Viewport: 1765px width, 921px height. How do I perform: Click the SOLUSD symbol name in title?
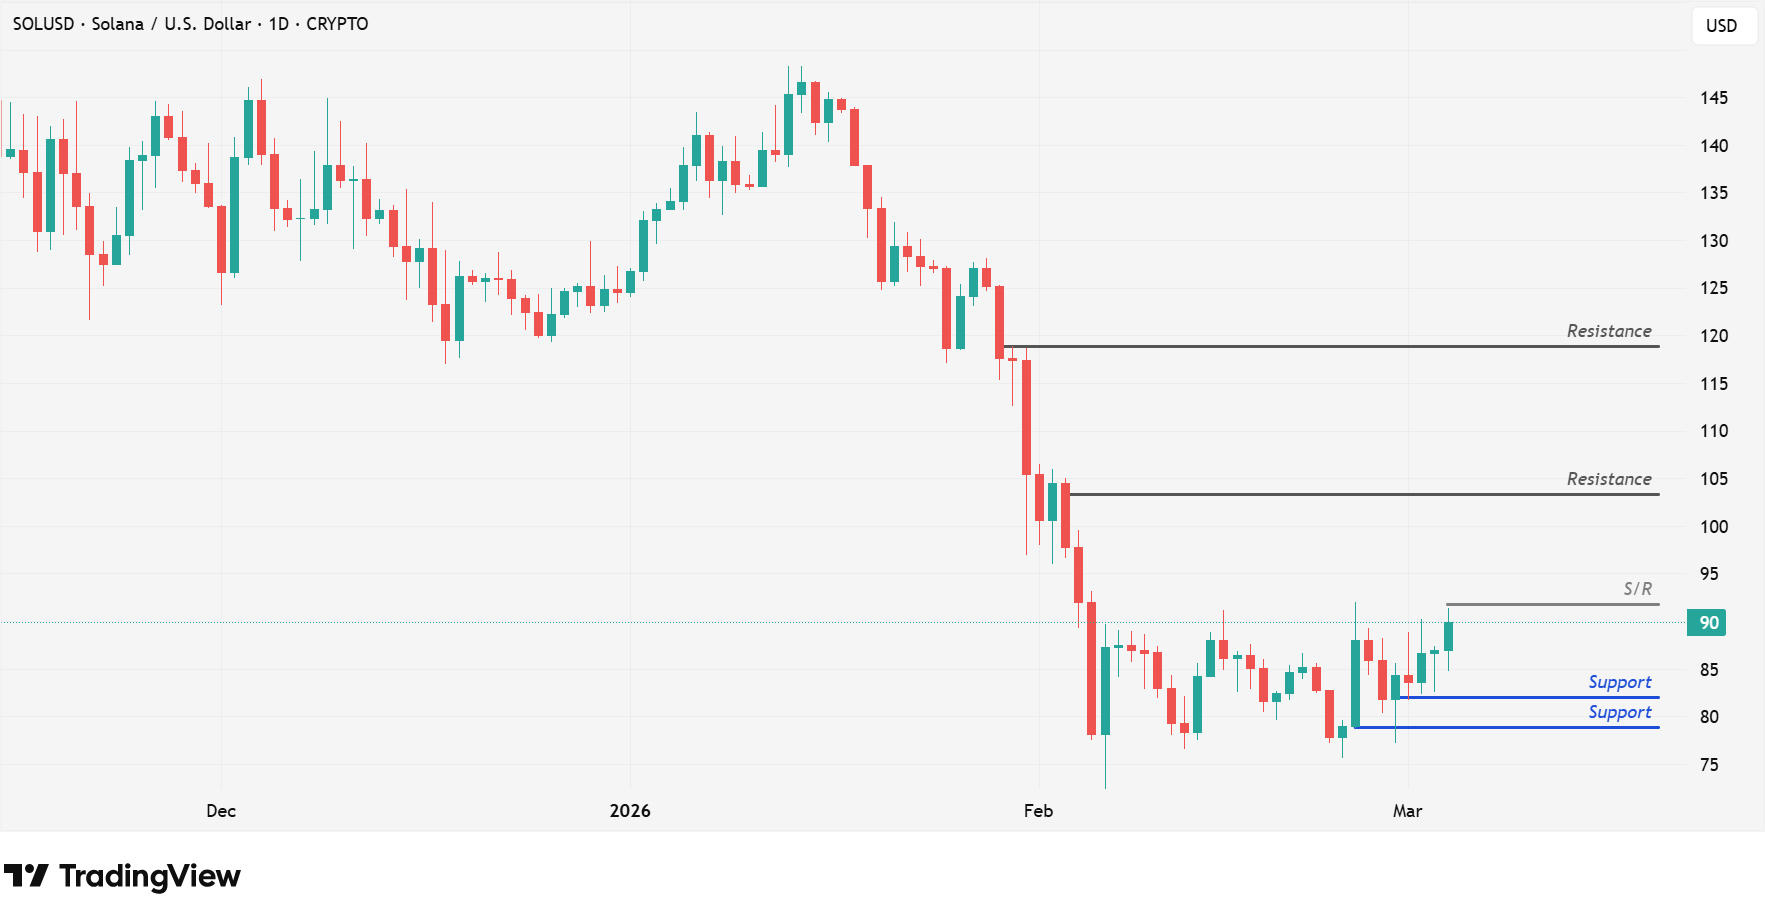point(43,24)
